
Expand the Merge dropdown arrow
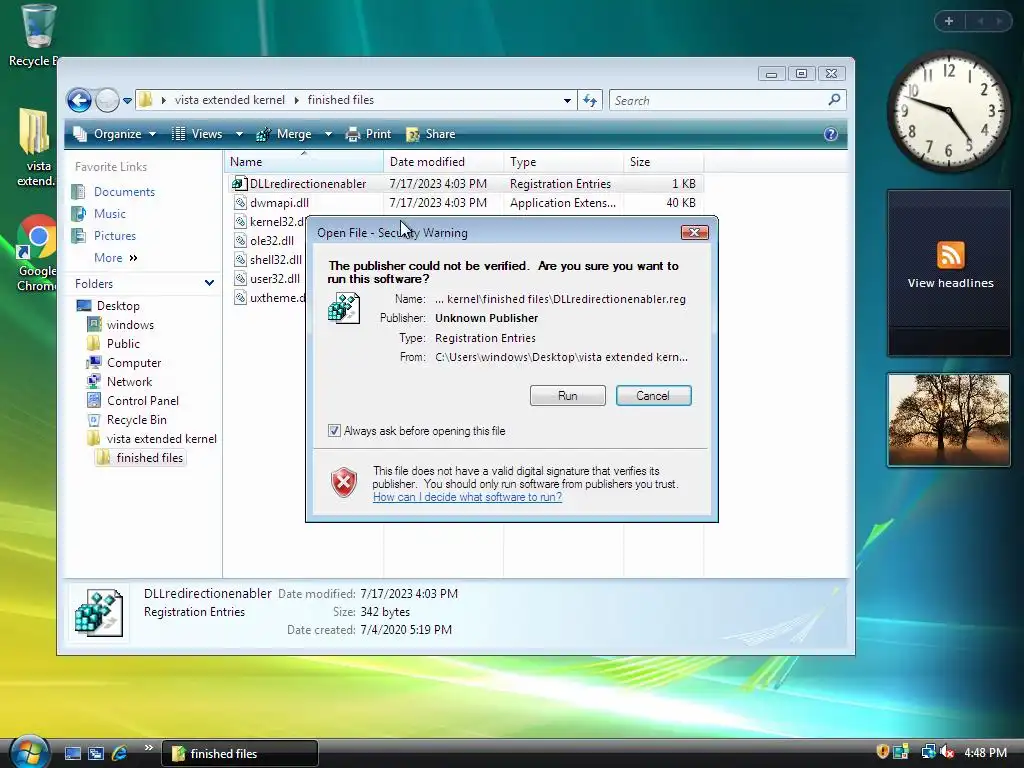click(328, 134)
